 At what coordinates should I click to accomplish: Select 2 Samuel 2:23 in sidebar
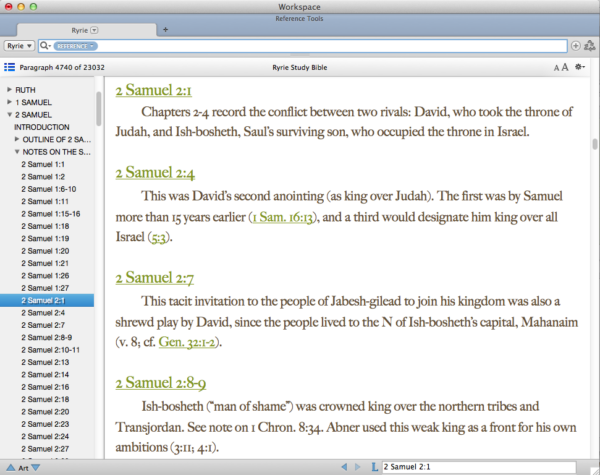(45, 424)
